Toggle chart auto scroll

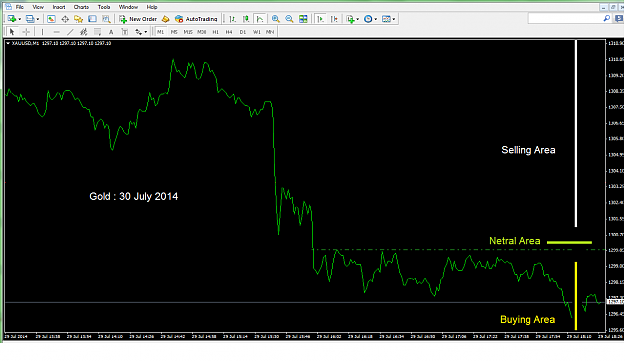point(320,19)
